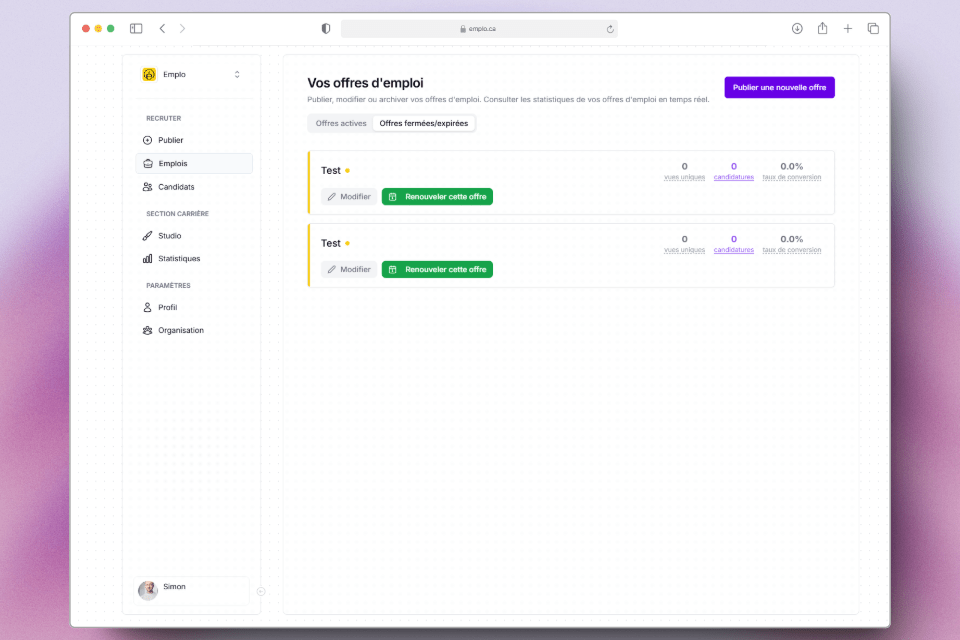Open Studio via its brush icon

pyautogui.click(x=148, y=236)
